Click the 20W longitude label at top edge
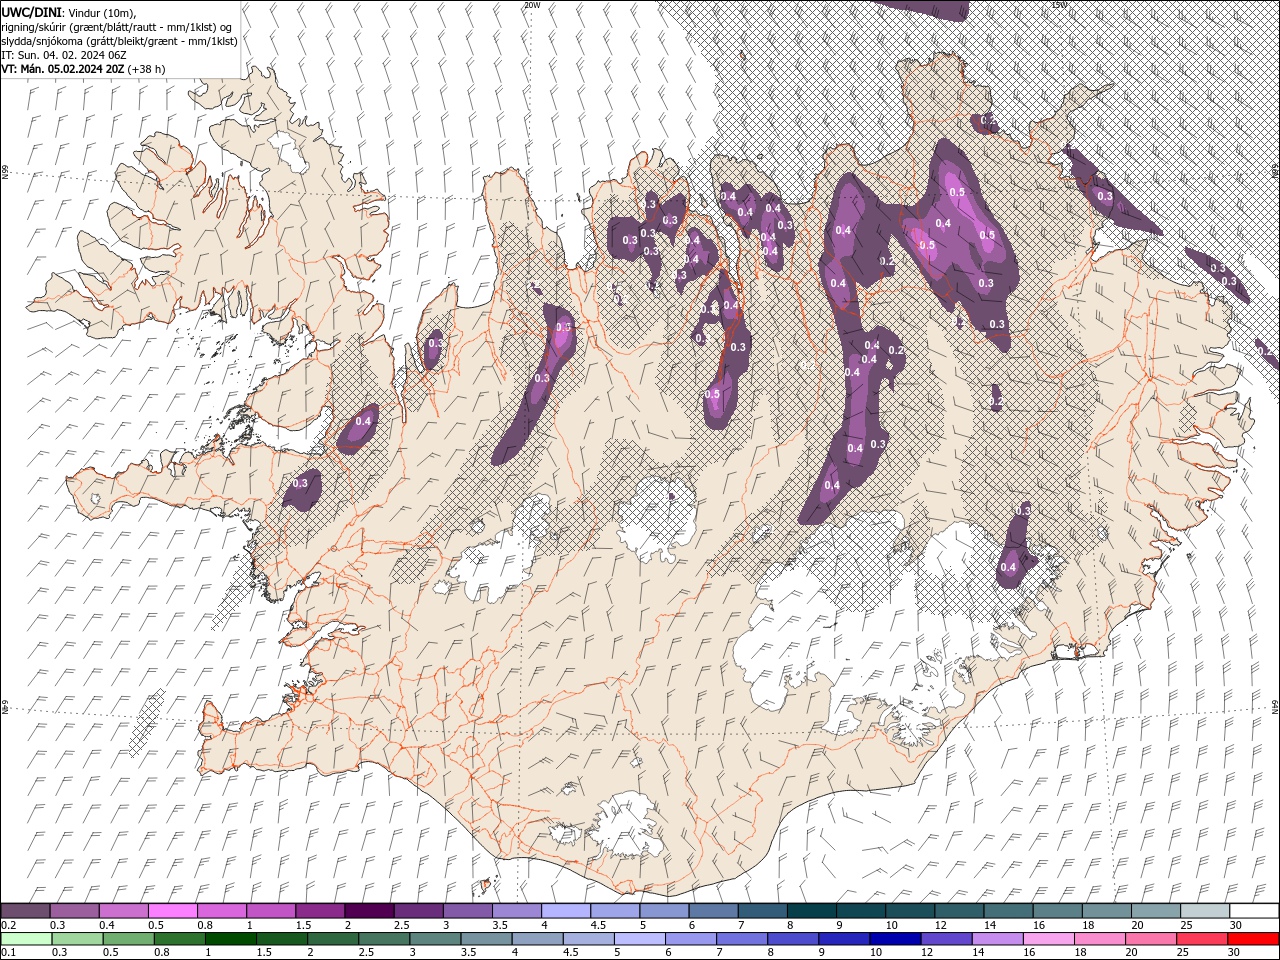The image size is (1280, 960). coord(532,5)
